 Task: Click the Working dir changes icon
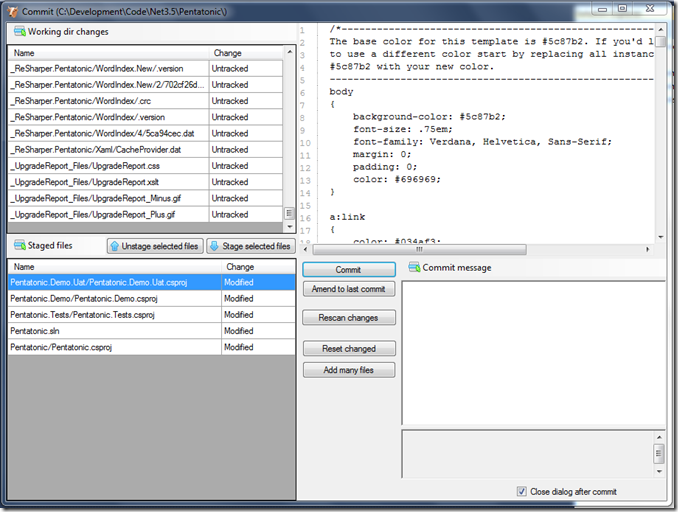pos(20,32)
